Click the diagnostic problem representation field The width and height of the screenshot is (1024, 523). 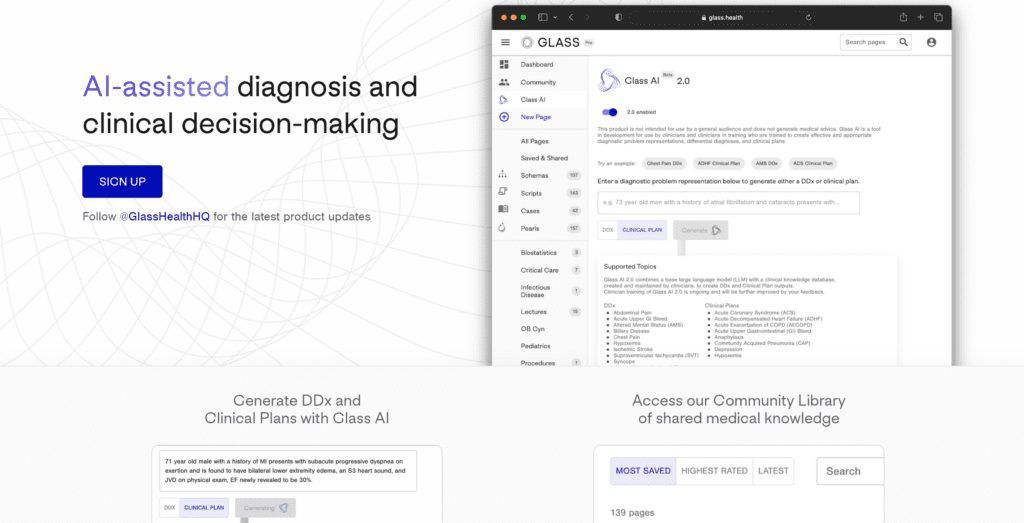click(x=728, y=202)
